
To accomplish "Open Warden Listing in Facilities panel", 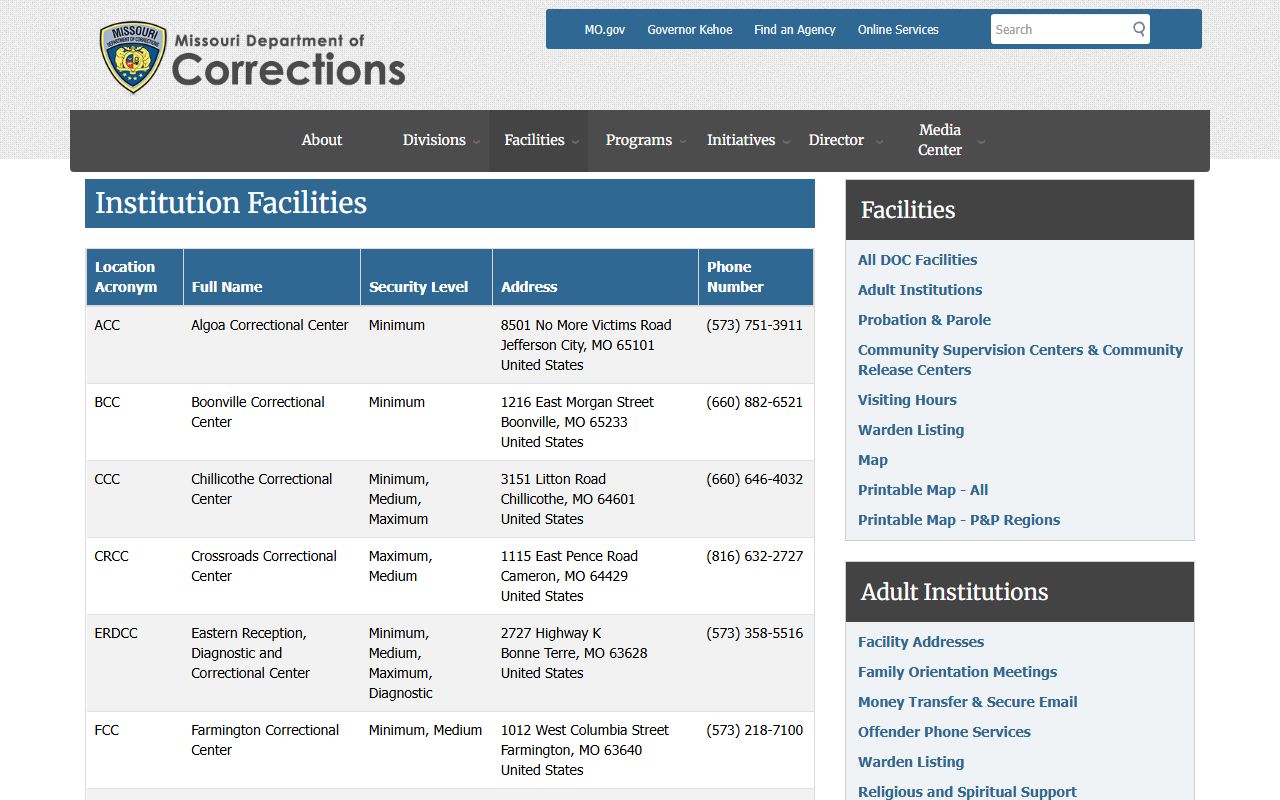I will pos(911,430).
